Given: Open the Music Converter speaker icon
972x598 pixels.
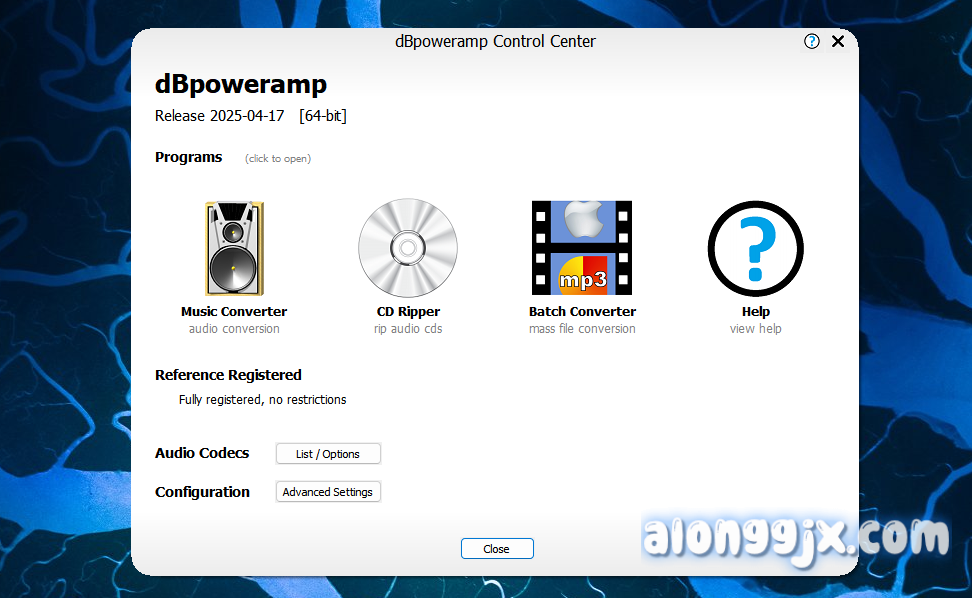Looking at the screenshot, I should coord(234,248).
